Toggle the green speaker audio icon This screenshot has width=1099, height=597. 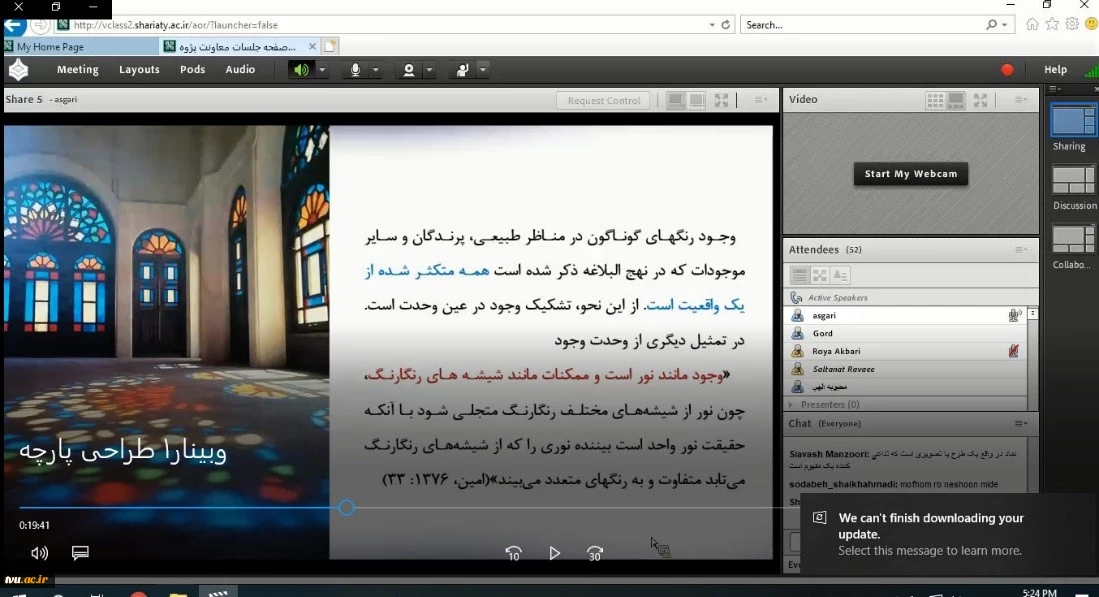click(x=301, y=70)
